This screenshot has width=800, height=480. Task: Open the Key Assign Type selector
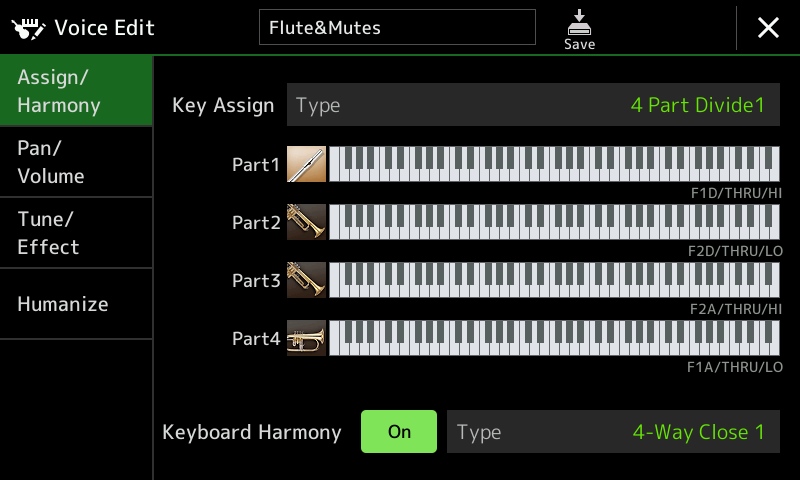pyautogui.click(x=533, y=105)
